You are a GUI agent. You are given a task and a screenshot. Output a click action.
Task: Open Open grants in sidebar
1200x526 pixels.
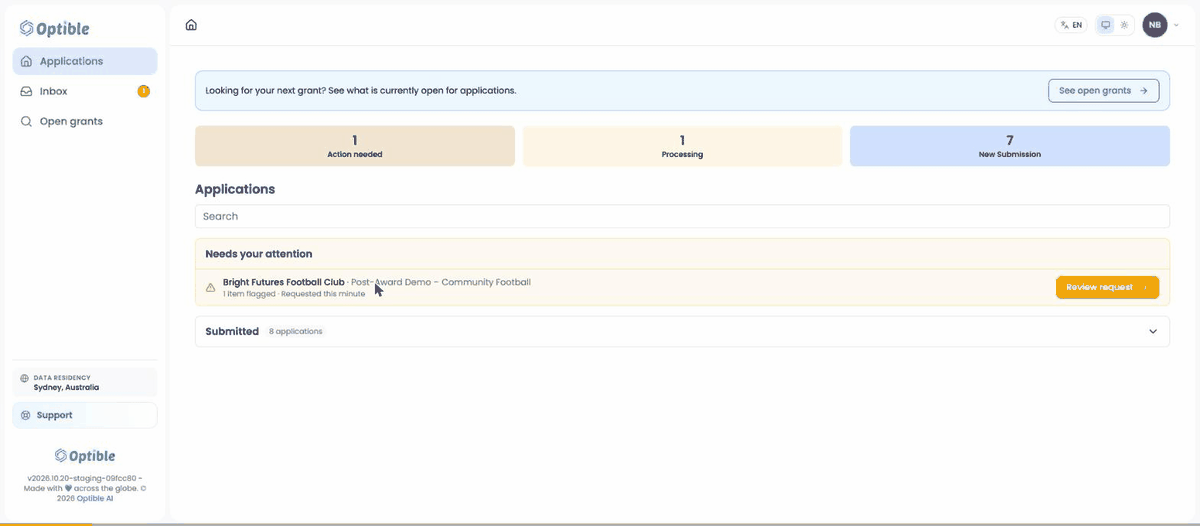click(x=85, y=121)
